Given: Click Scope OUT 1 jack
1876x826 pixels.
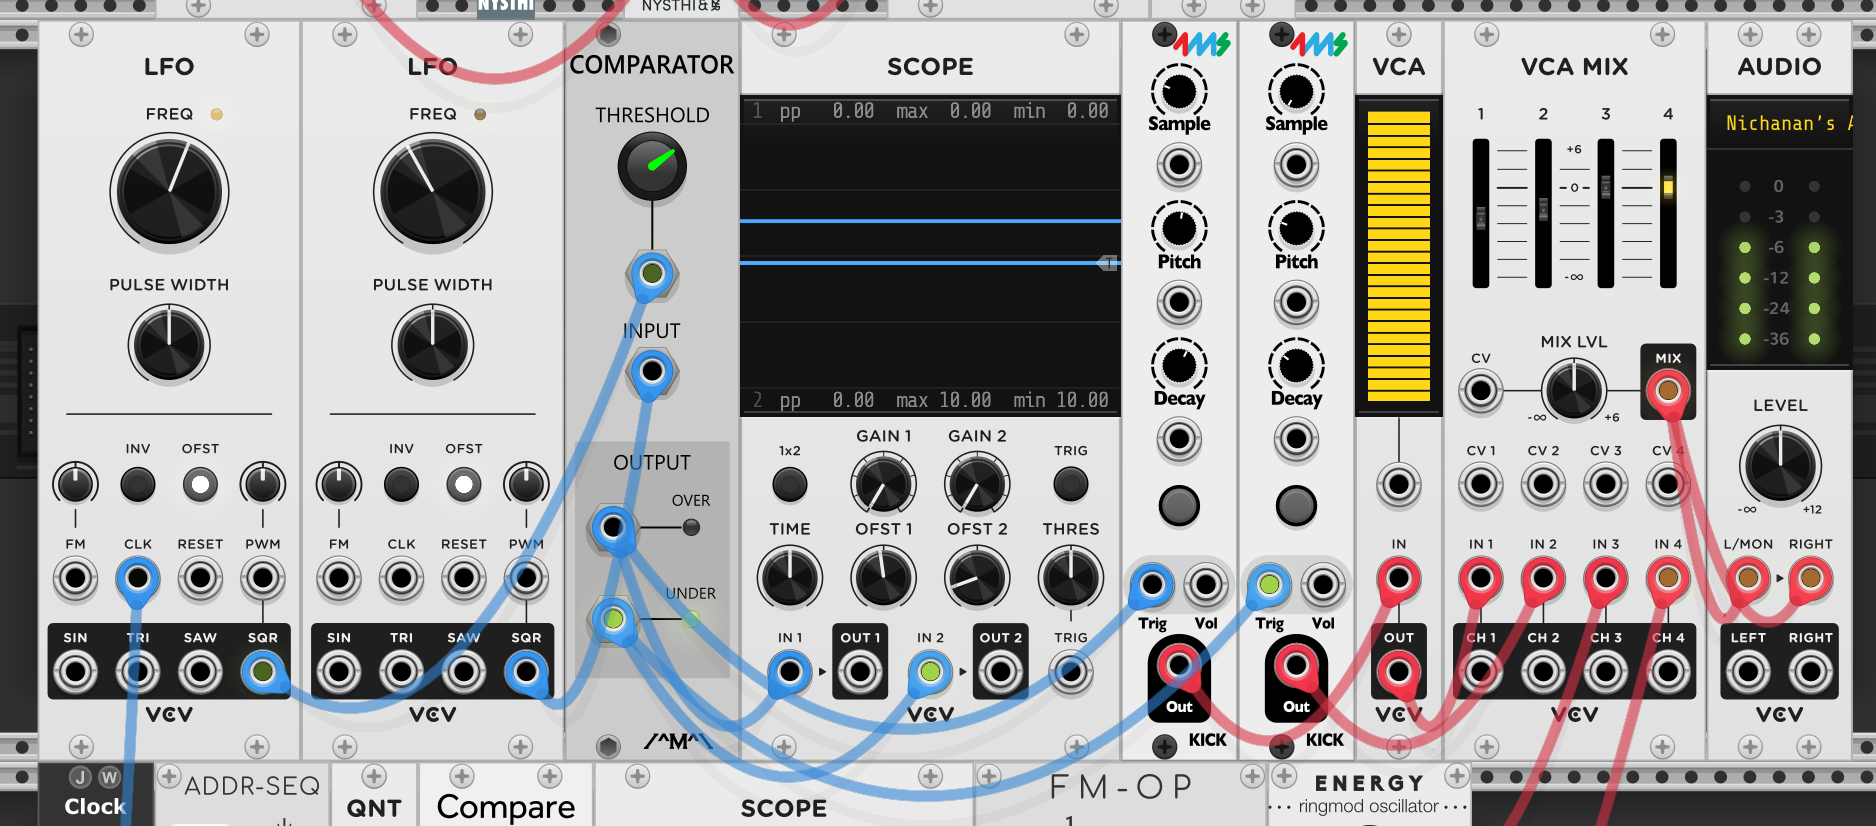Looking at the screenshot, I should [x=860, y=672].
